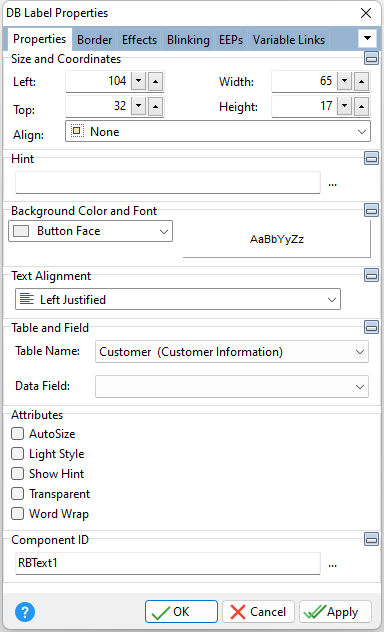The height and width of the screenshot is (632, 384).
Task: Collapse the Size and Coordinates section
Action: 371,58
